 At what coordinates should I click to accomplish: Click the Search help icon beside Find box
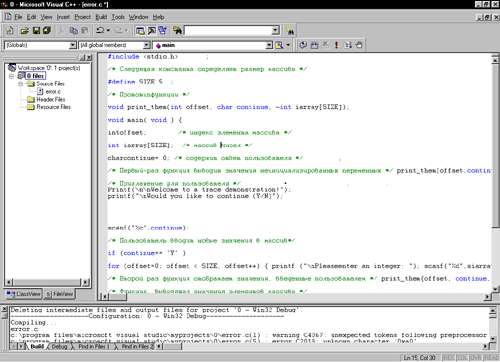tap(290, 31)
